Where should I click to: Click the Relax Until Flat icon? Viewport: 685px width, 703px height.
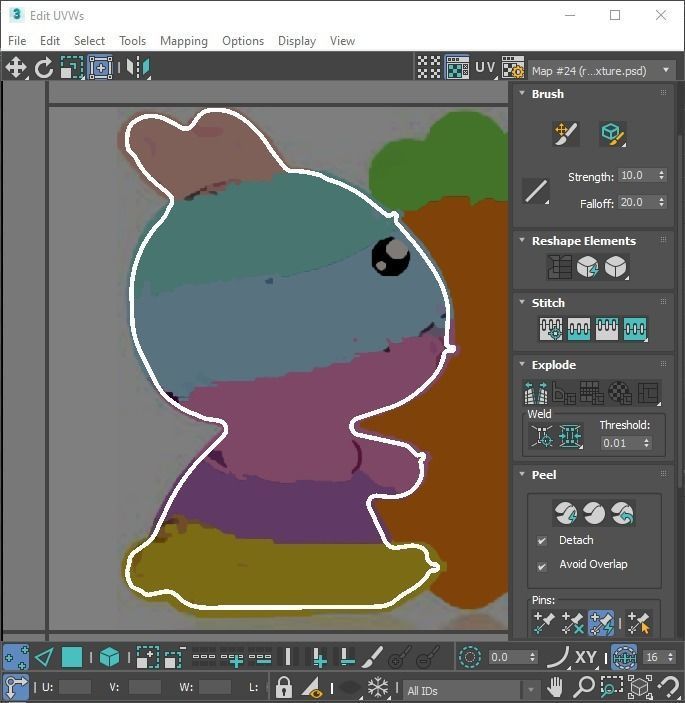coord(587,267)
